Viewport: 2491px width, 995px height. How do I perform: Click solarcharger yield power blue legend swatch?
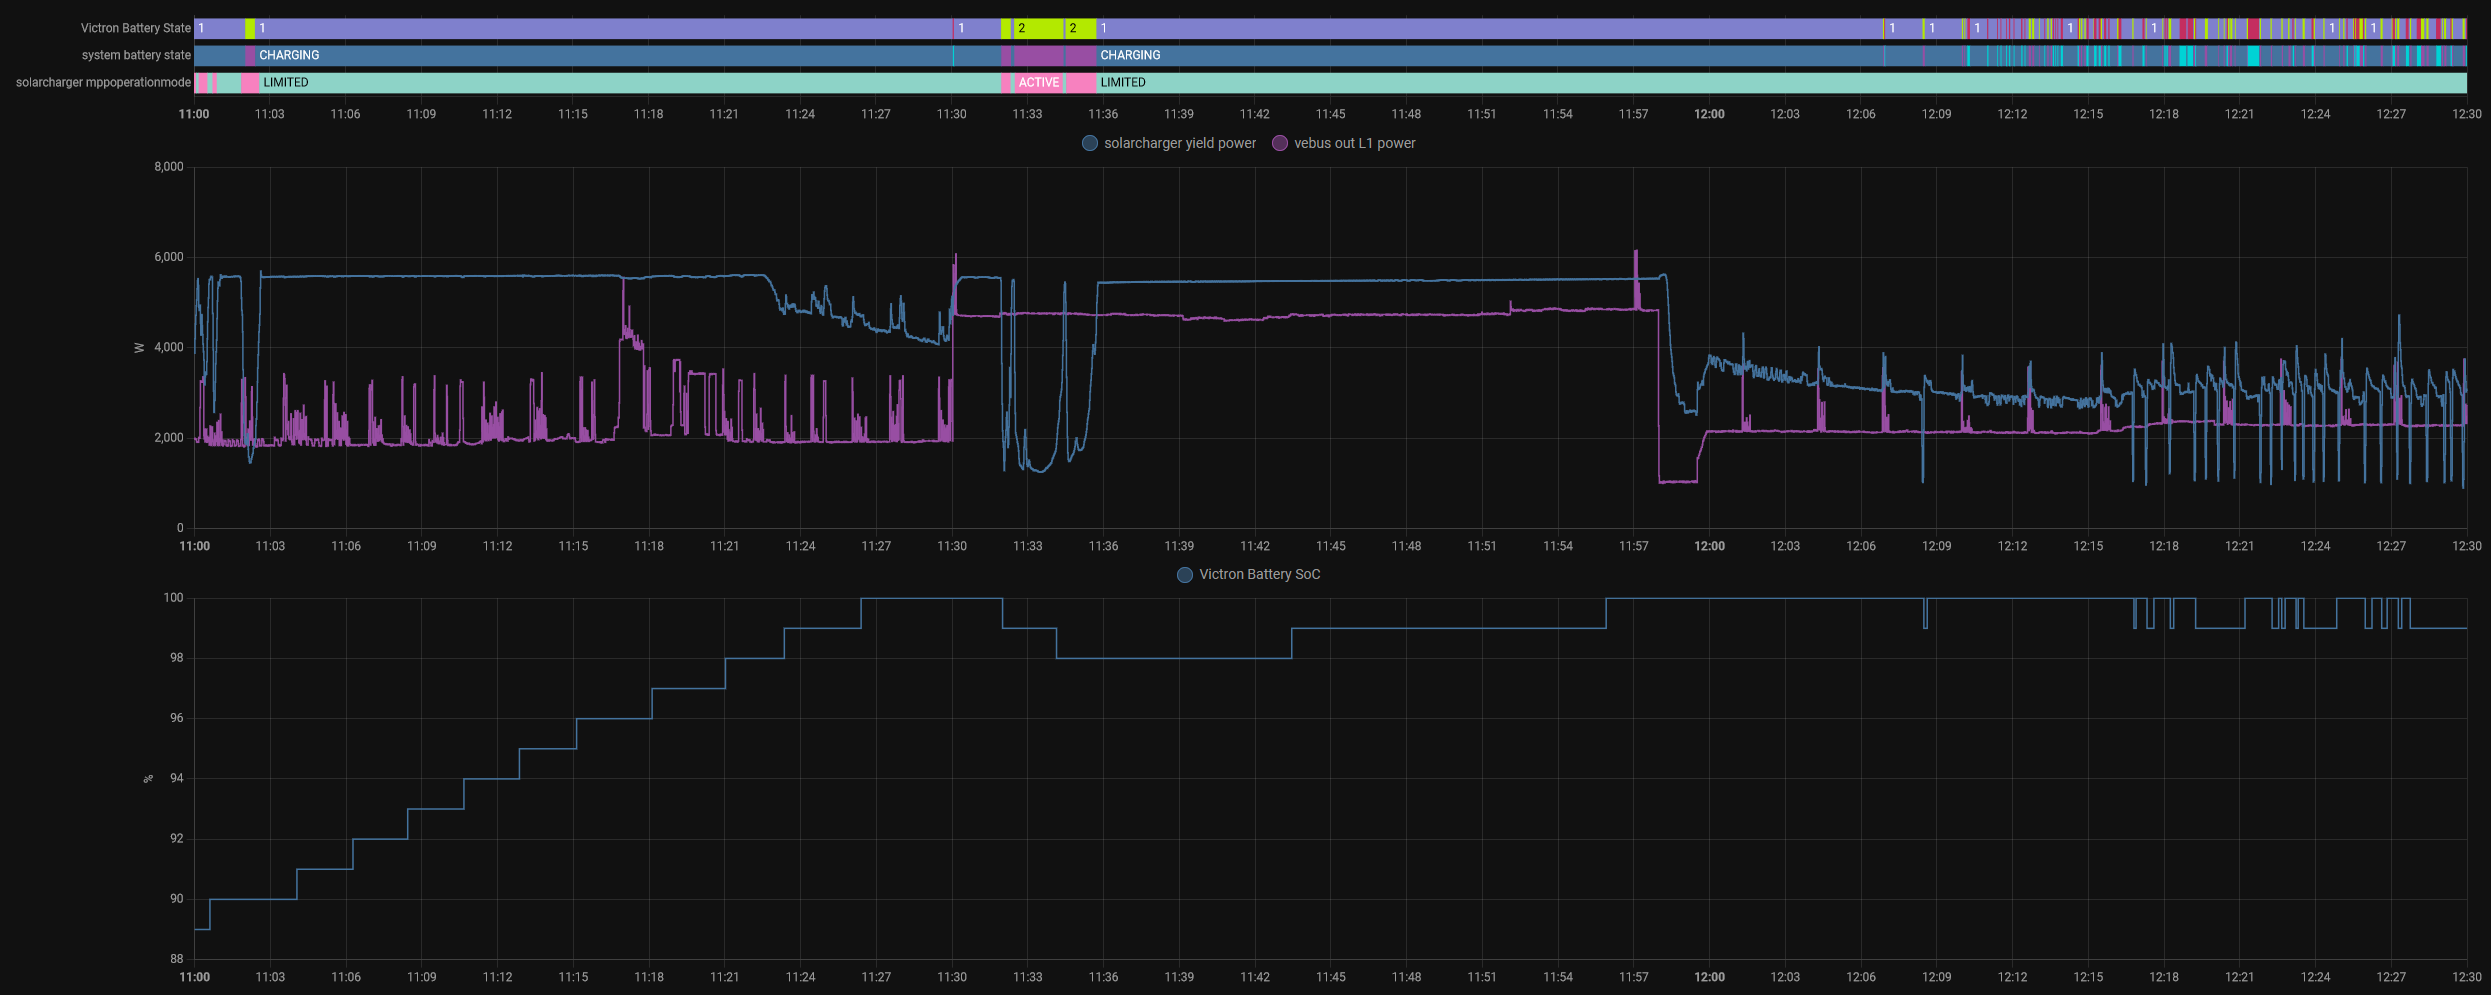(x=1090, y=143)
